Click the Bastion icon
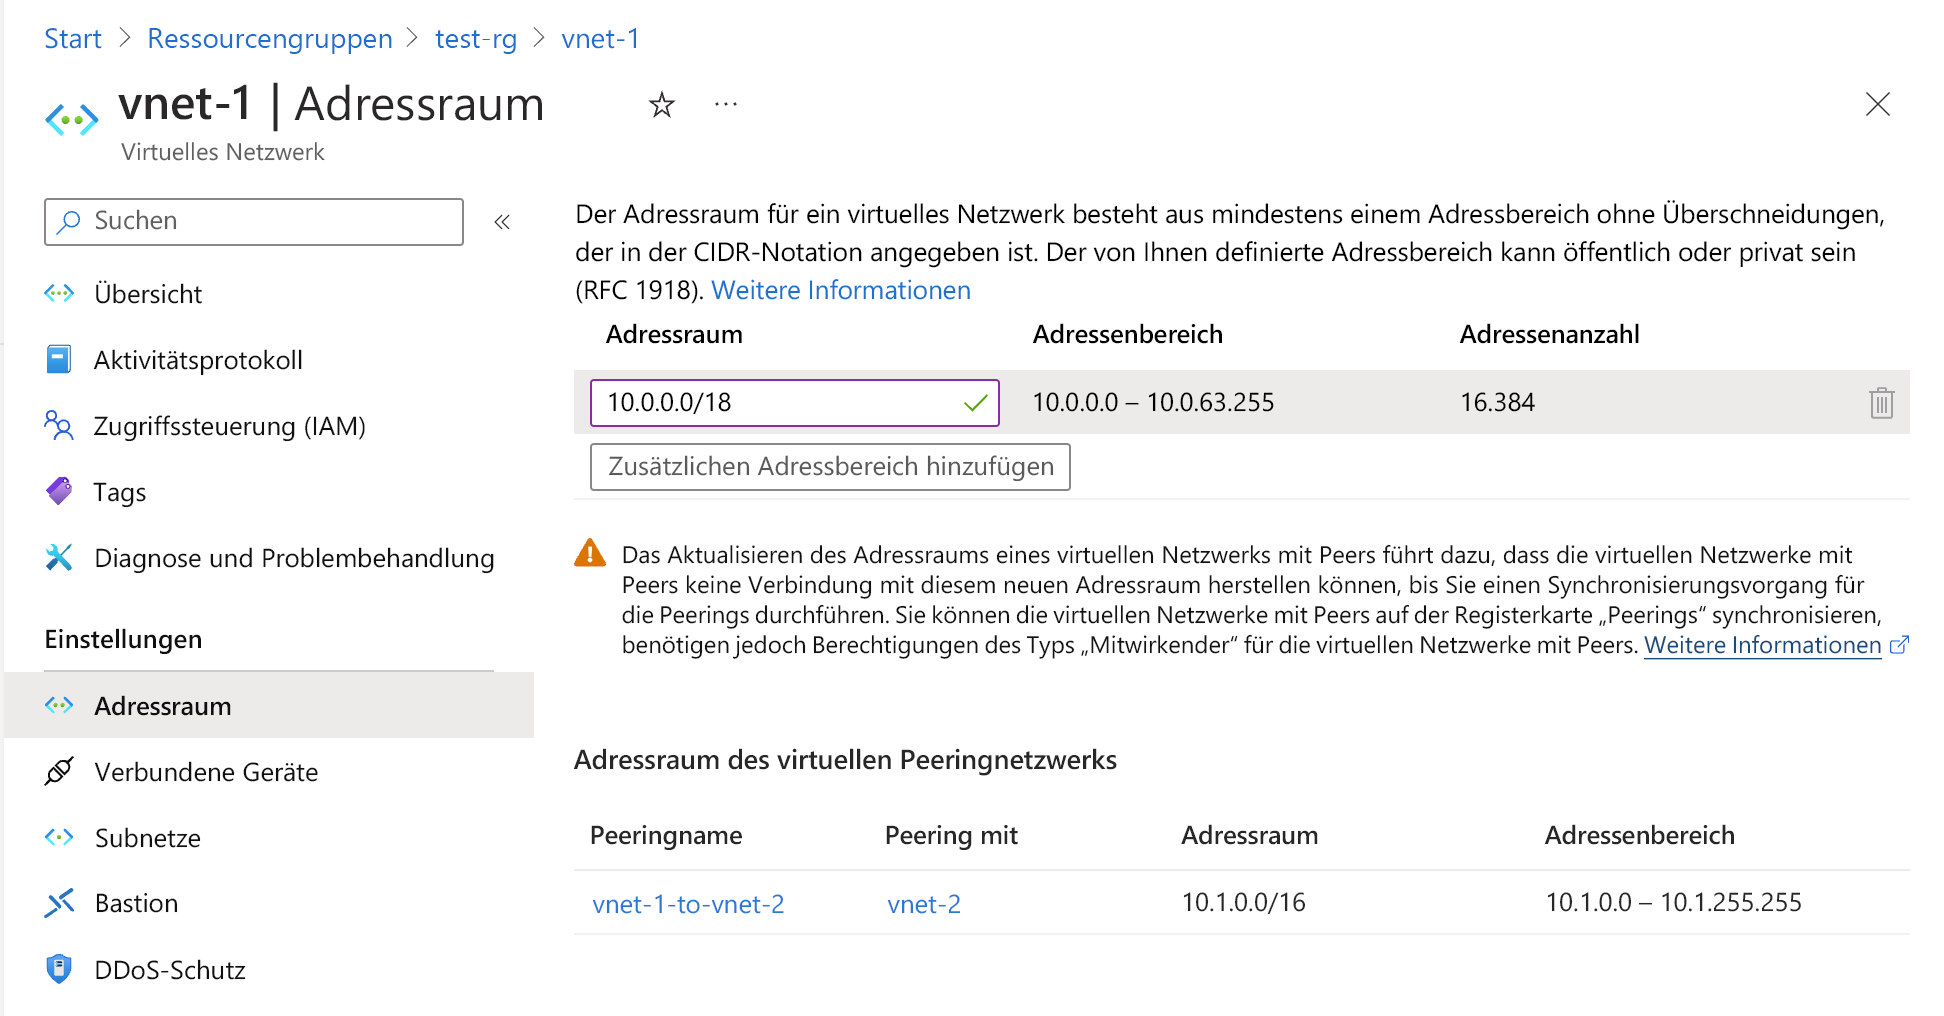This screenshot has height=1016, width=1944. [x=59, y=903]
